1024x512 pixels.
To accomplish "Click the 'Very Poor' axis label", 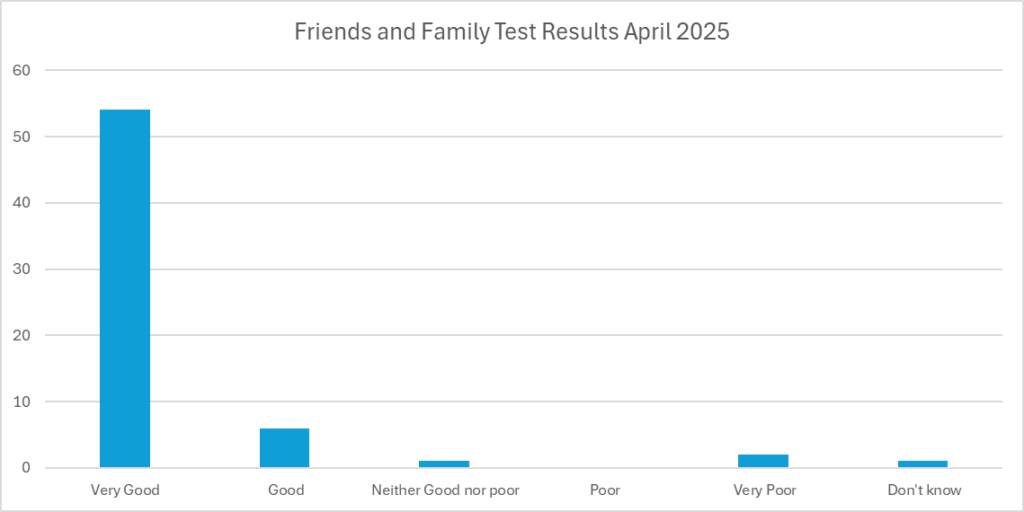I will pyautogui.click(x=764, y=490).
